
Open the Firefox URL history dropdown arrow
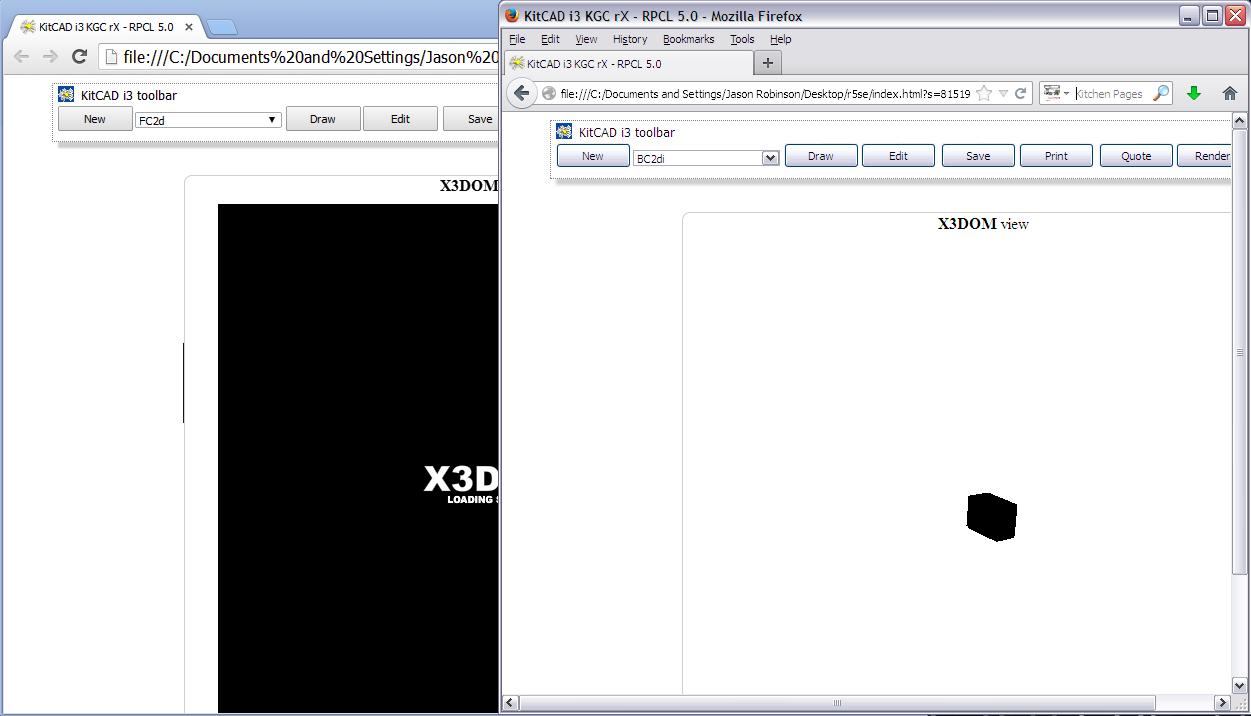coord(1003,93)
